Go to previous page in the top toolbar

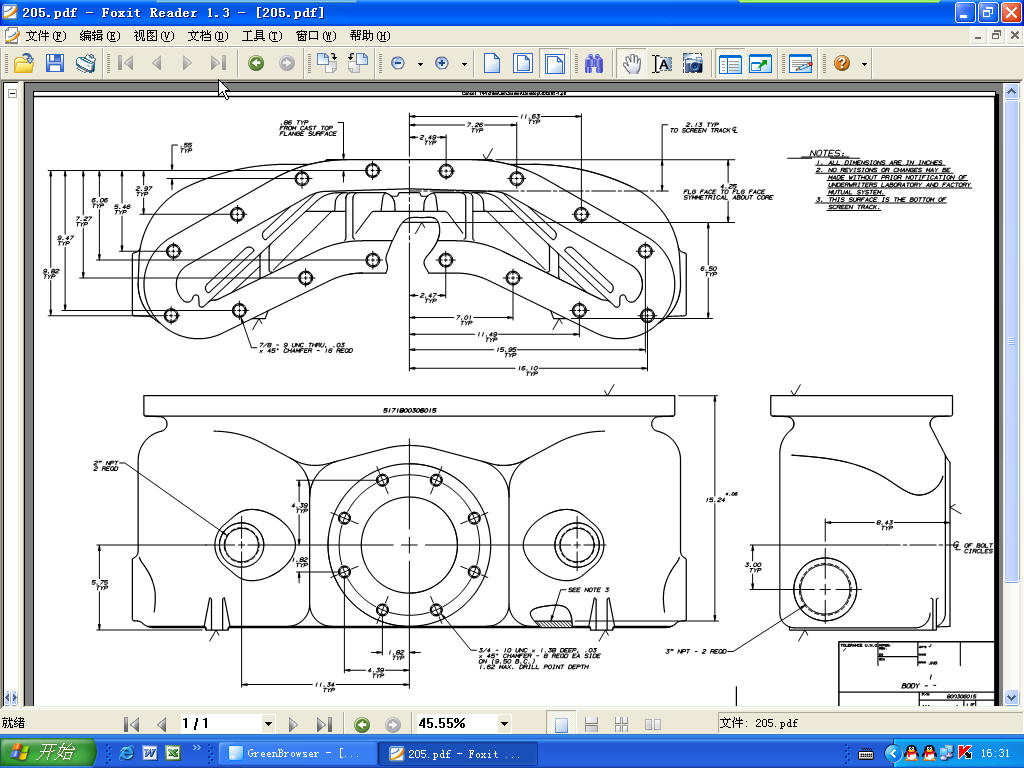pyautogui.click(x=156, y=63)
